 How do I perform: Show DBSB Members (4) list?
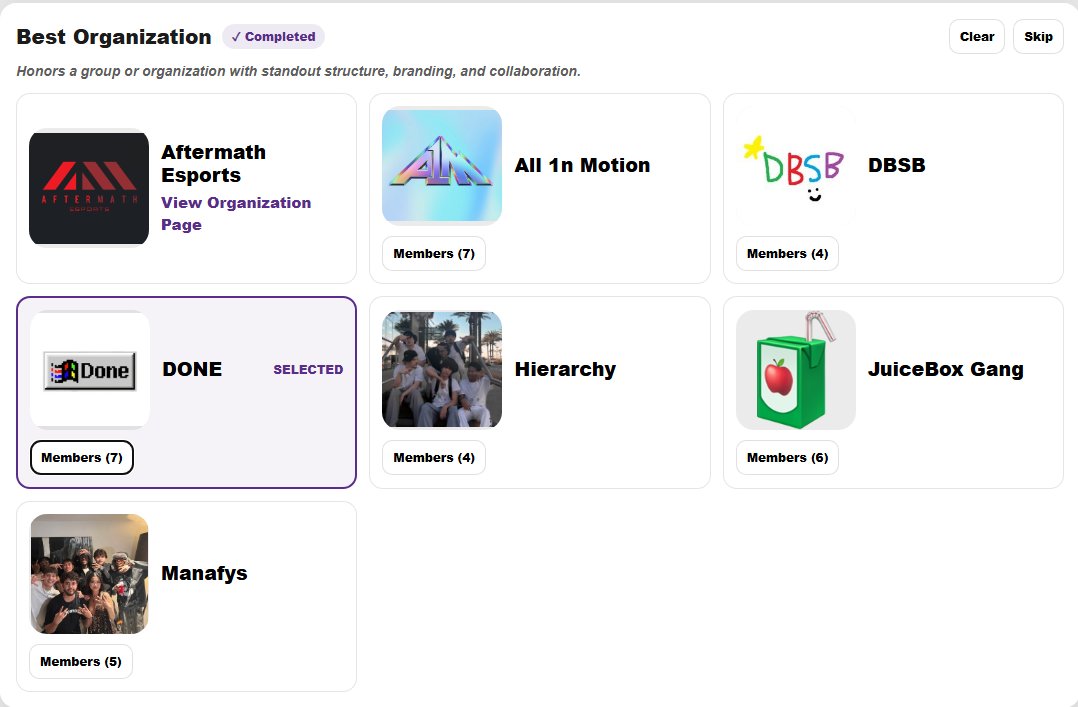pos(787,254)
